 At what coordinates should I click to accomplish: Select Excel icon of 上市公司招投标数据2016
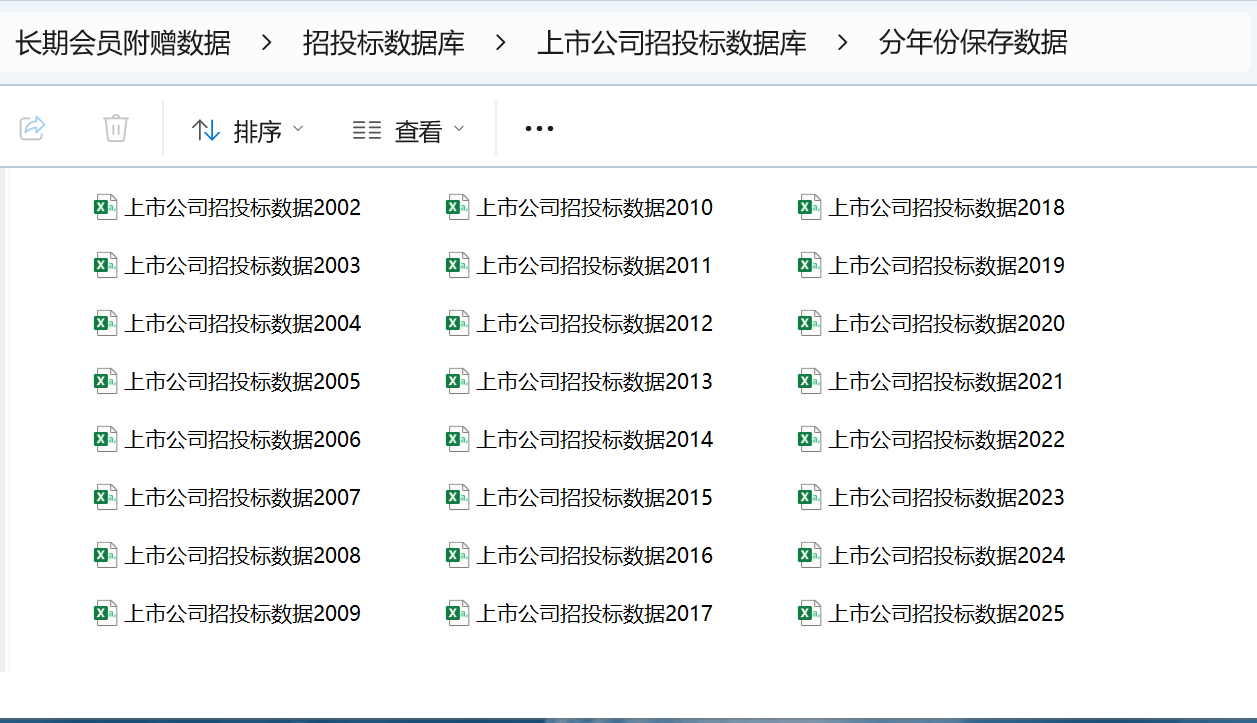tap(458, 555)
